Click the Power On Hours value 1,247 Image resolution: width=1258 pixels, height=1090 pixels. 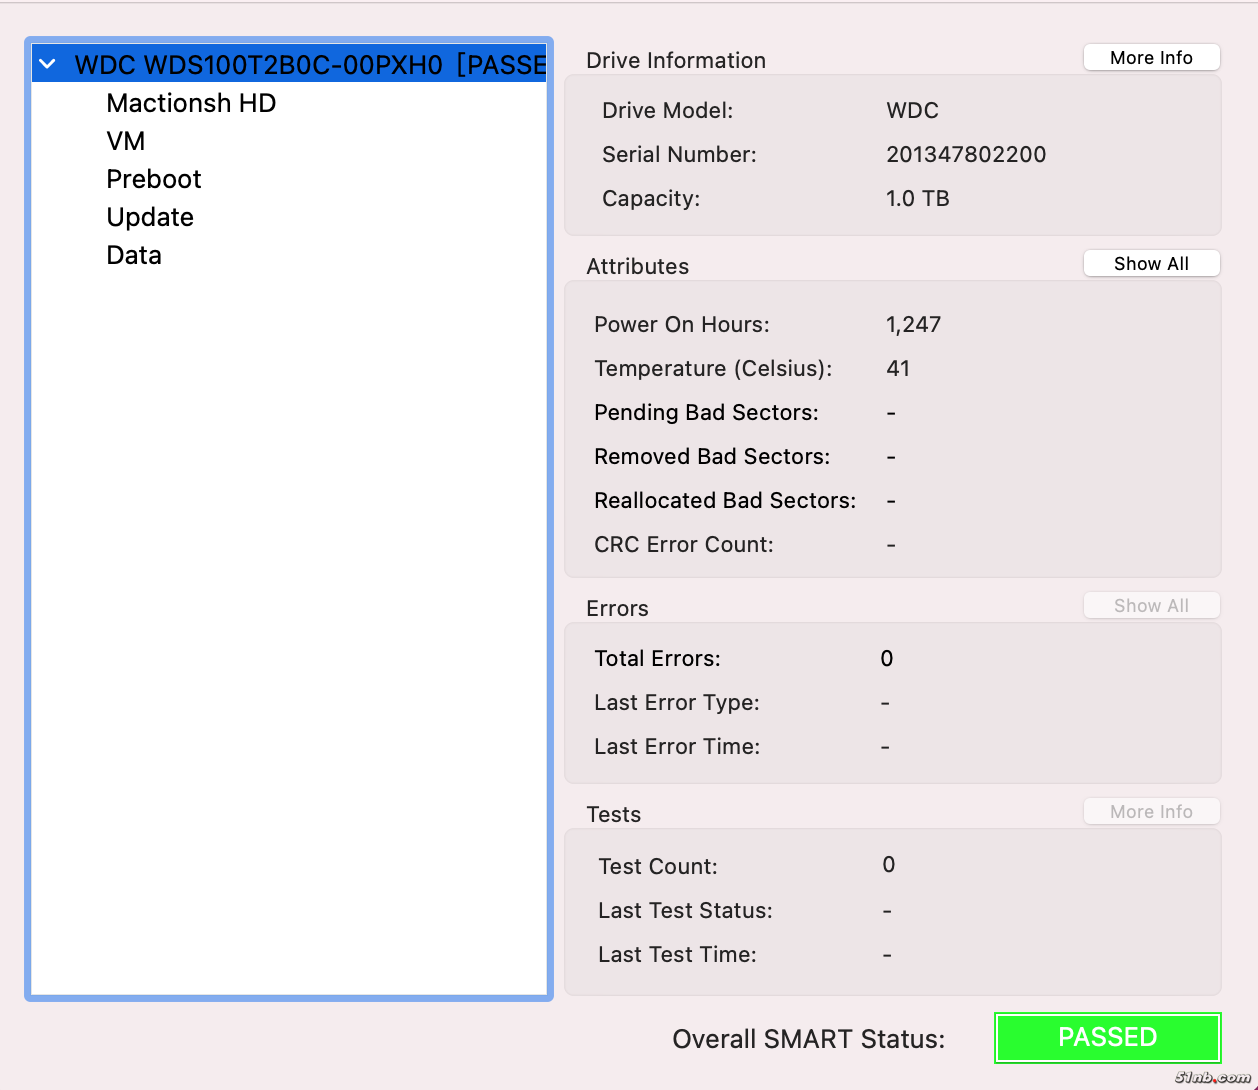(x=913, y=324)
